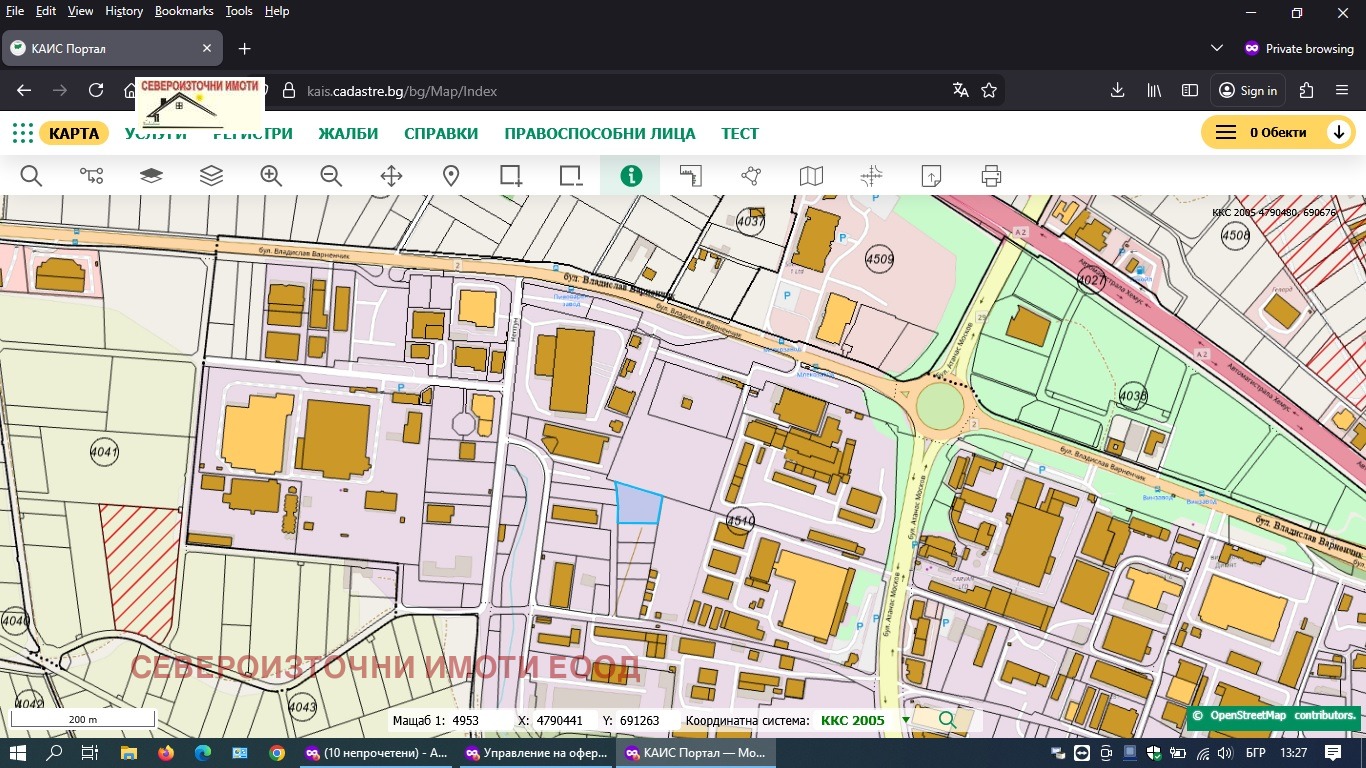Click the add-to-selection rectangle tool
Screen dimensions: 1366x768
click(x=511, y=176)
